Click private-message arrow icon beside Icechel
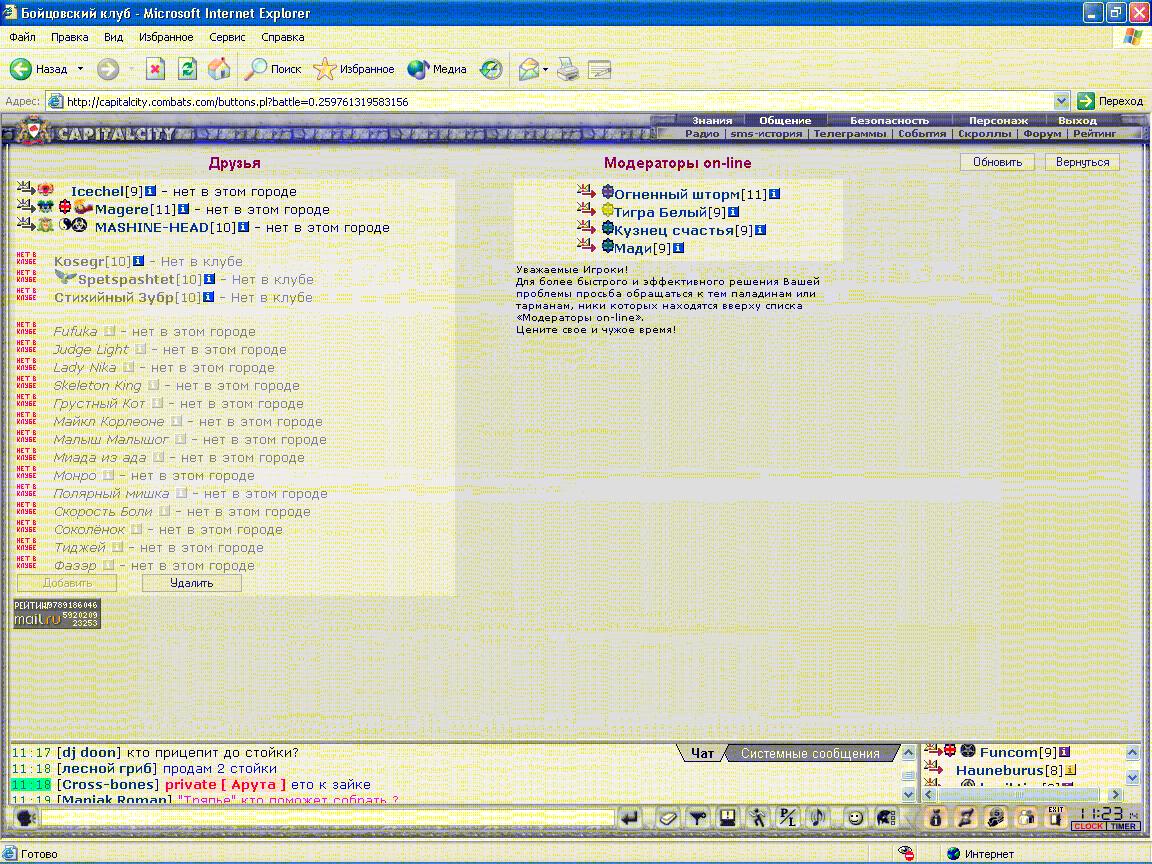Viewport: 1152px width, 864px height. coord(26,189)
